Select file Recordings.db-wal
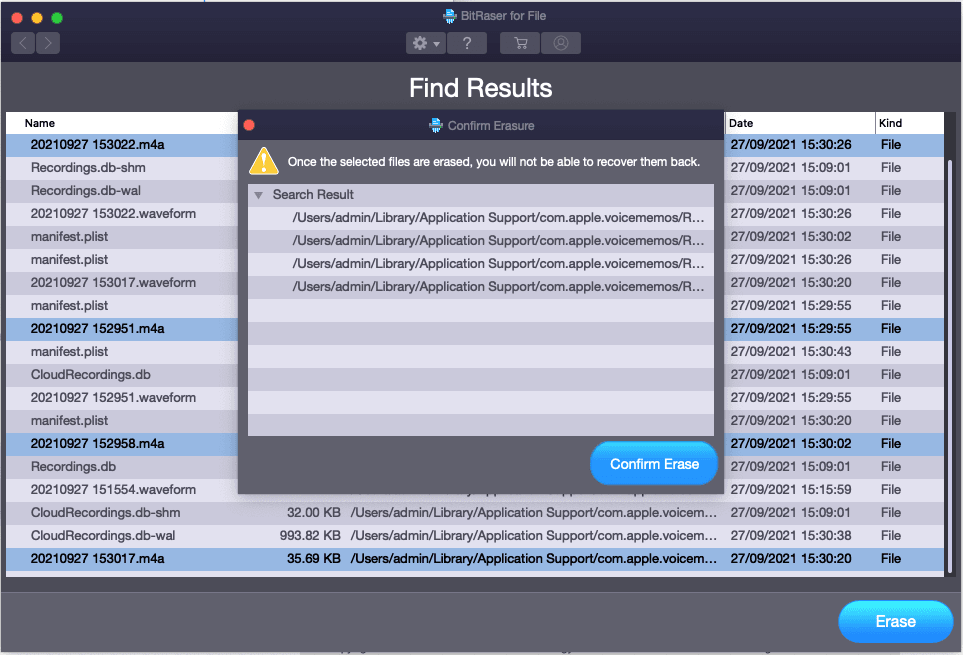This screenshot has height=655, width=963. pyautogui.click(x=85, y=191)
